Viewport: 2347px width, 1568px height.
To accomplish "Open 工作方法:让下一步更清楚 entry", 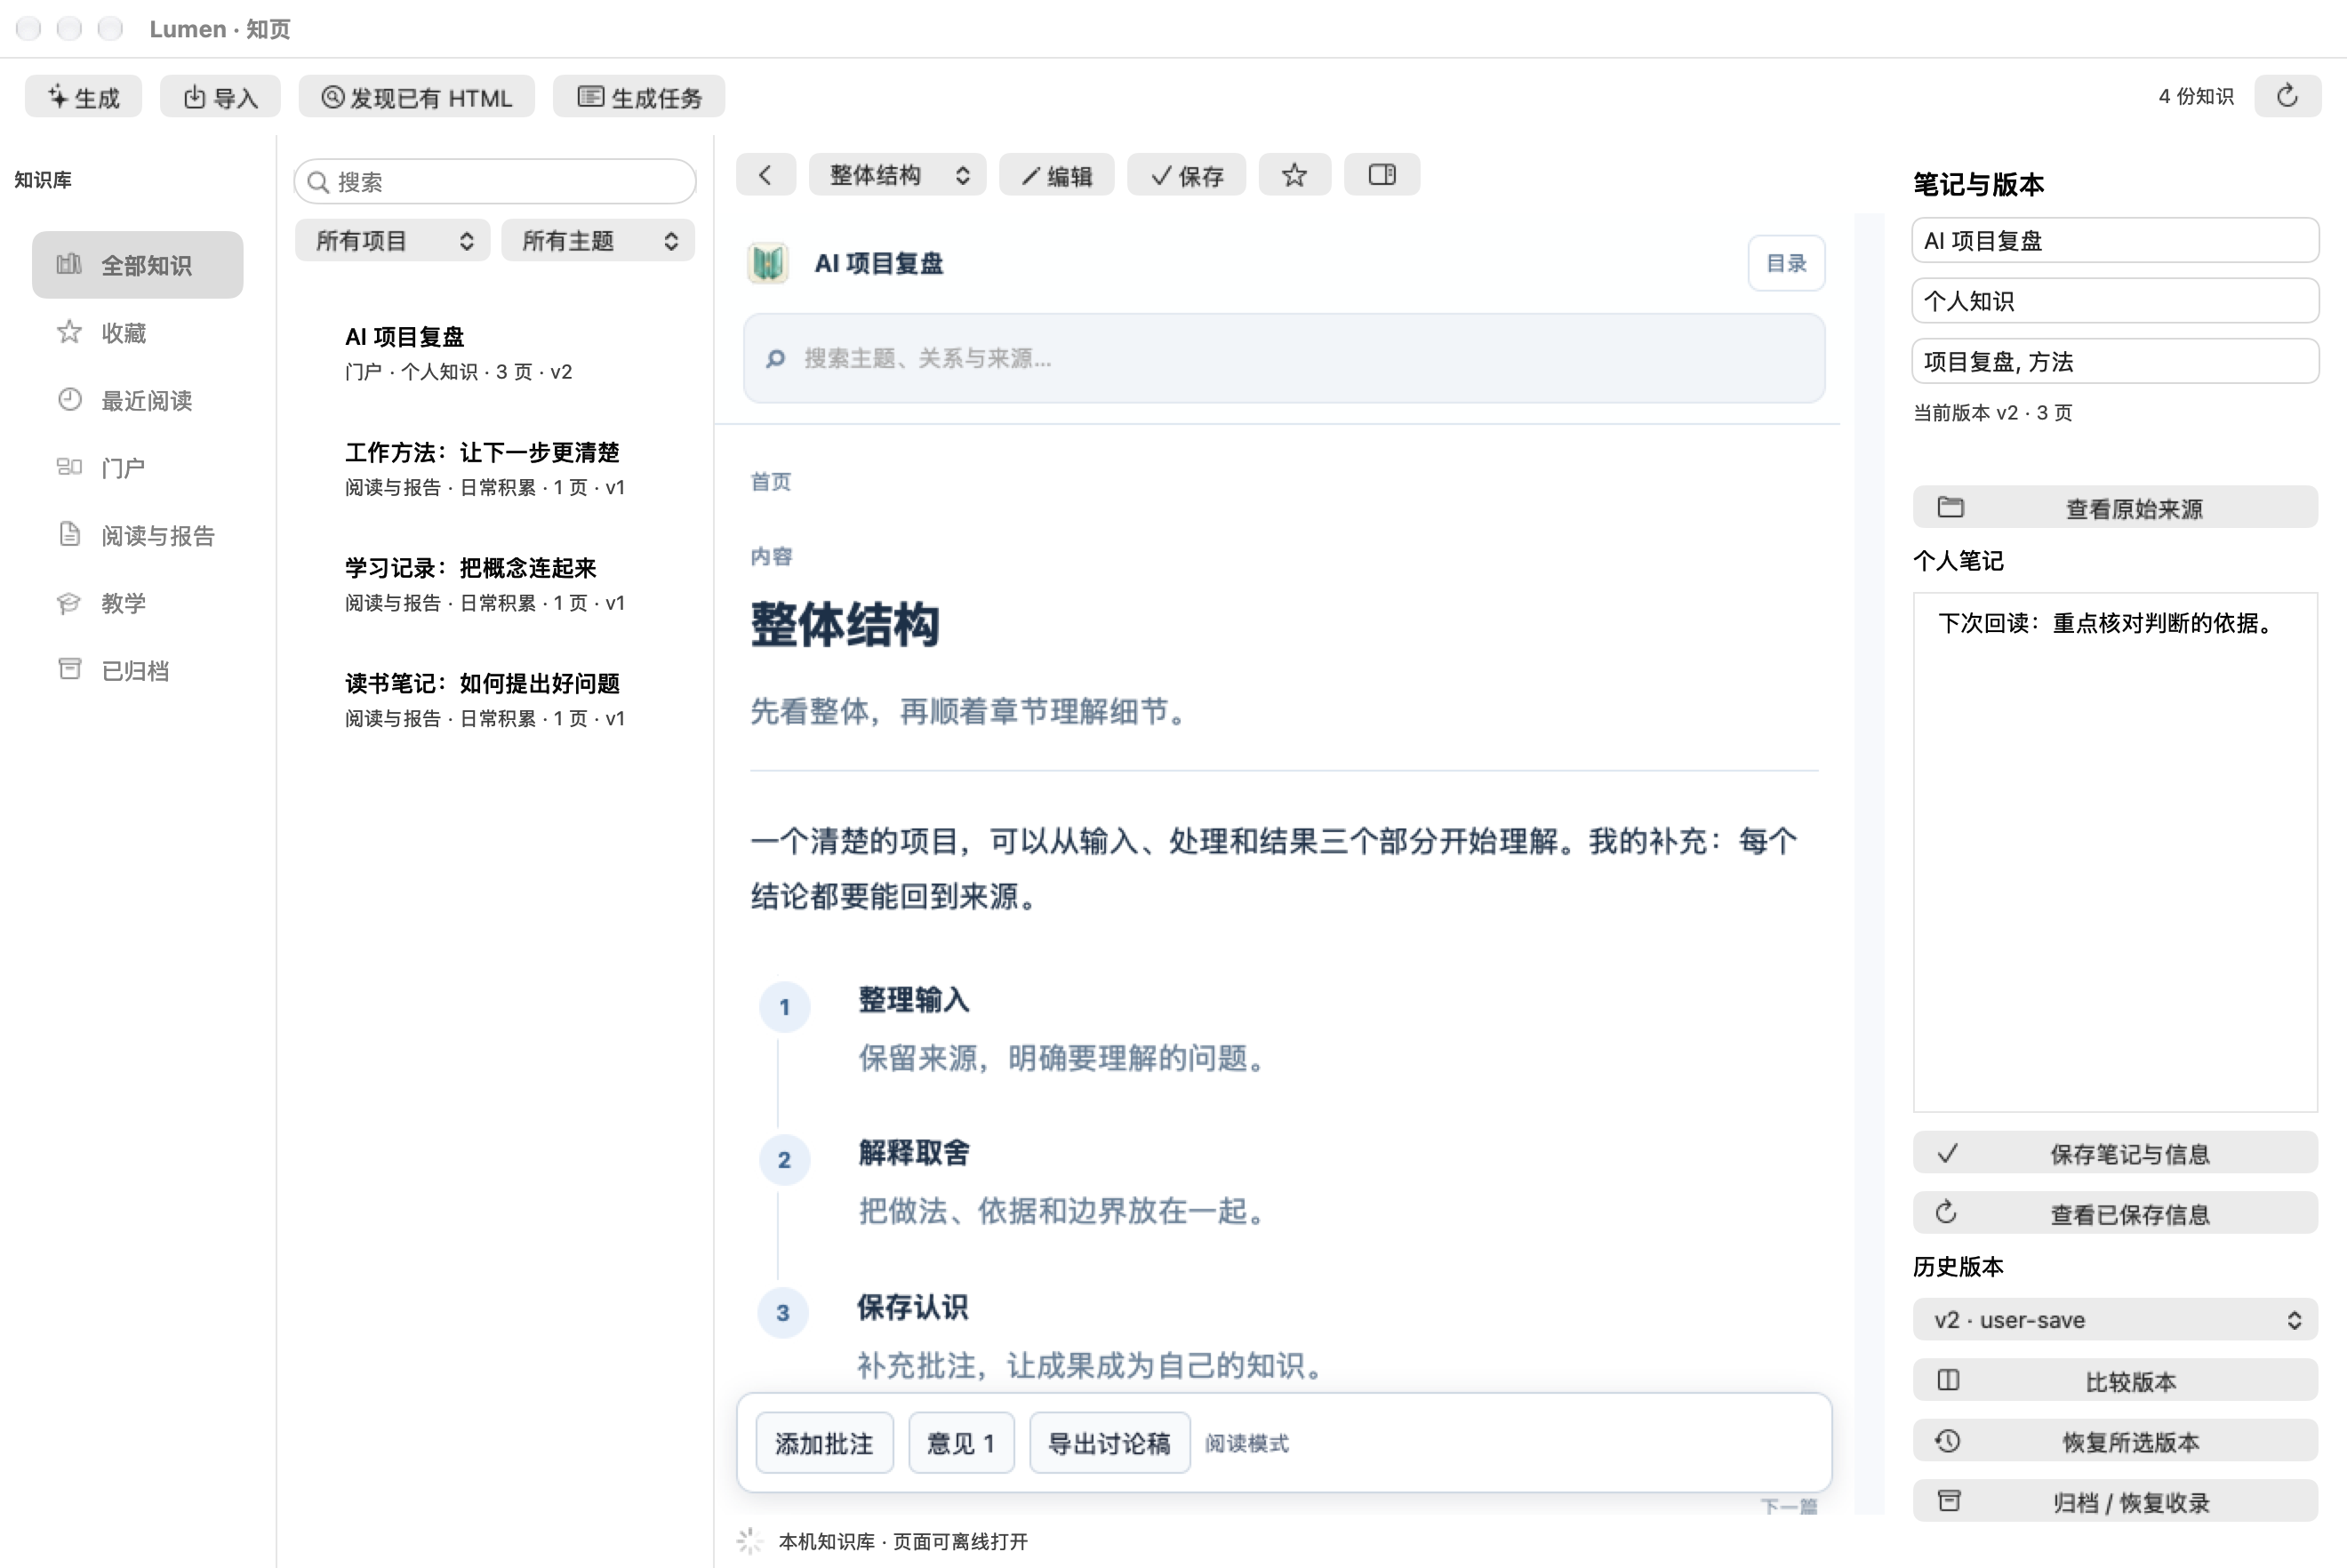I will [495, 469].
